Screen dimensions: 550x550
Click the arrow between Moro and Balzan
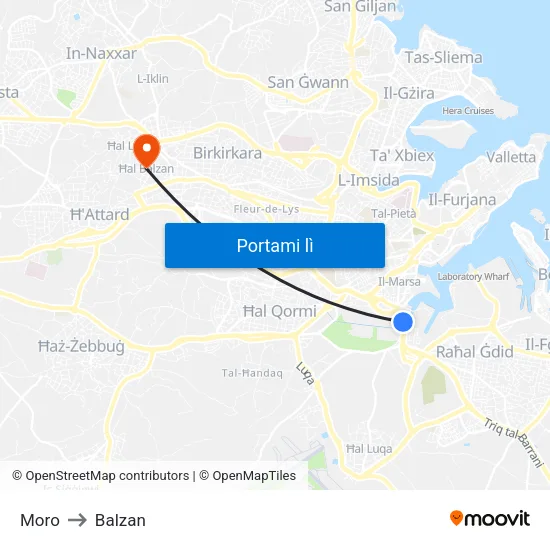(77, 520)
